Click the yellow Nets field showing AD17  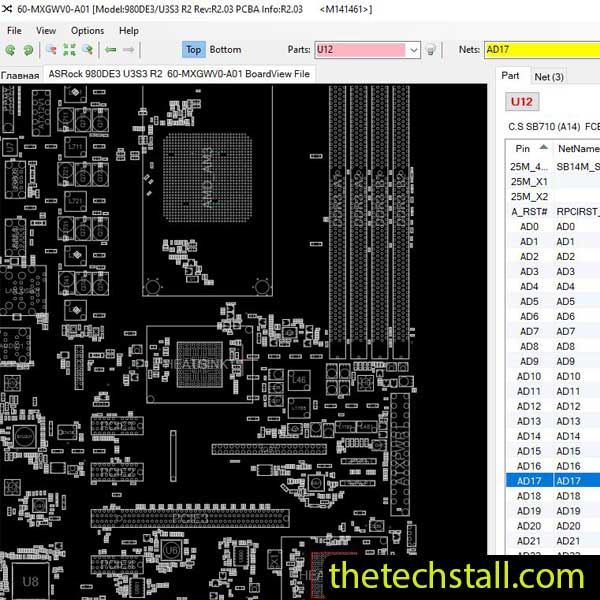541,49
